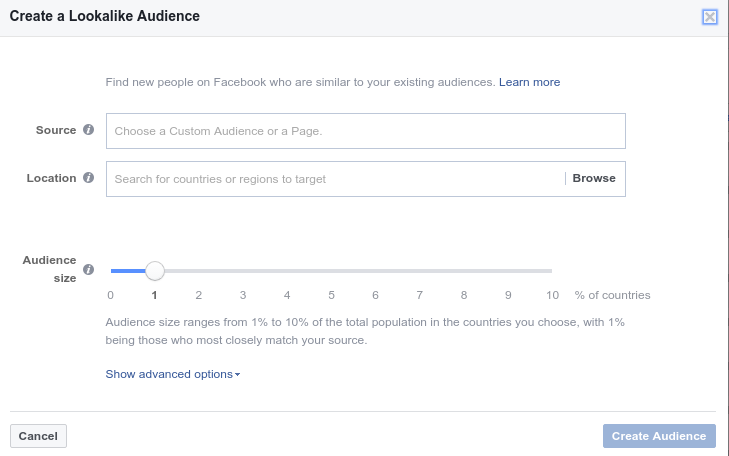Close the Lookalike Audience dialog
This screenshot has width=729, height=456.
pyautogui.click(x=709, y=17)
